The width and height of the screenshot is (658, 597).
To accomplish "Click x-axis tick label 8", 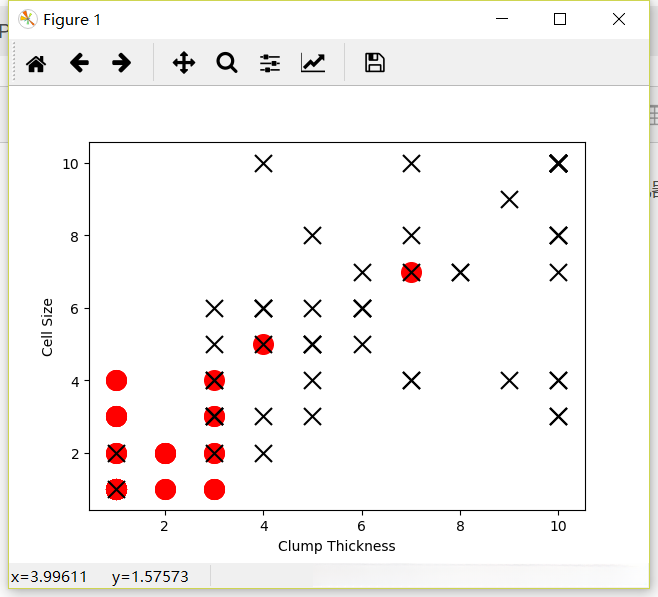I will coord(460,526).
